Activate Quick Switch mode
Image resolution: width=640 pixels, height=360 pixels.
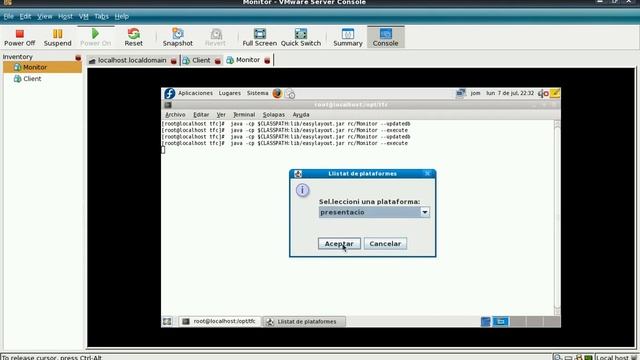click(x=301, y=38)
